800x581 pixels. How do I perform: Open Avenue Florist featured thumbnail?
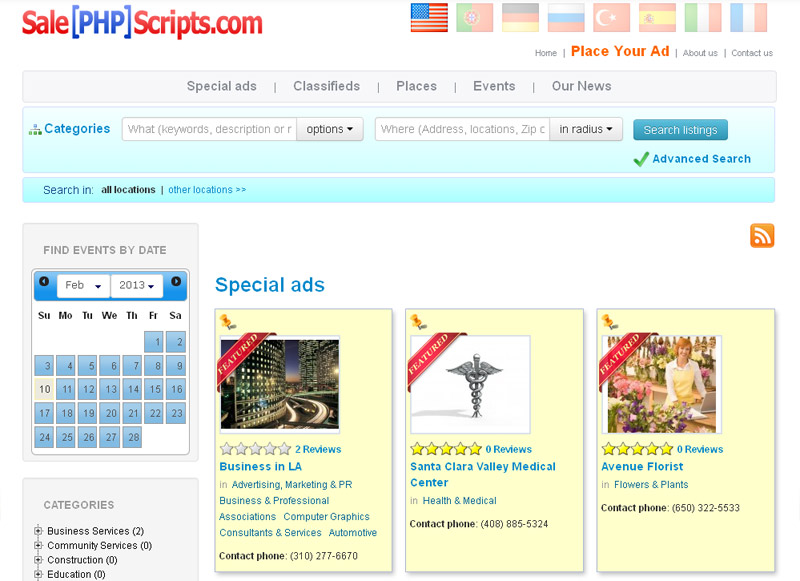point(662,385)
